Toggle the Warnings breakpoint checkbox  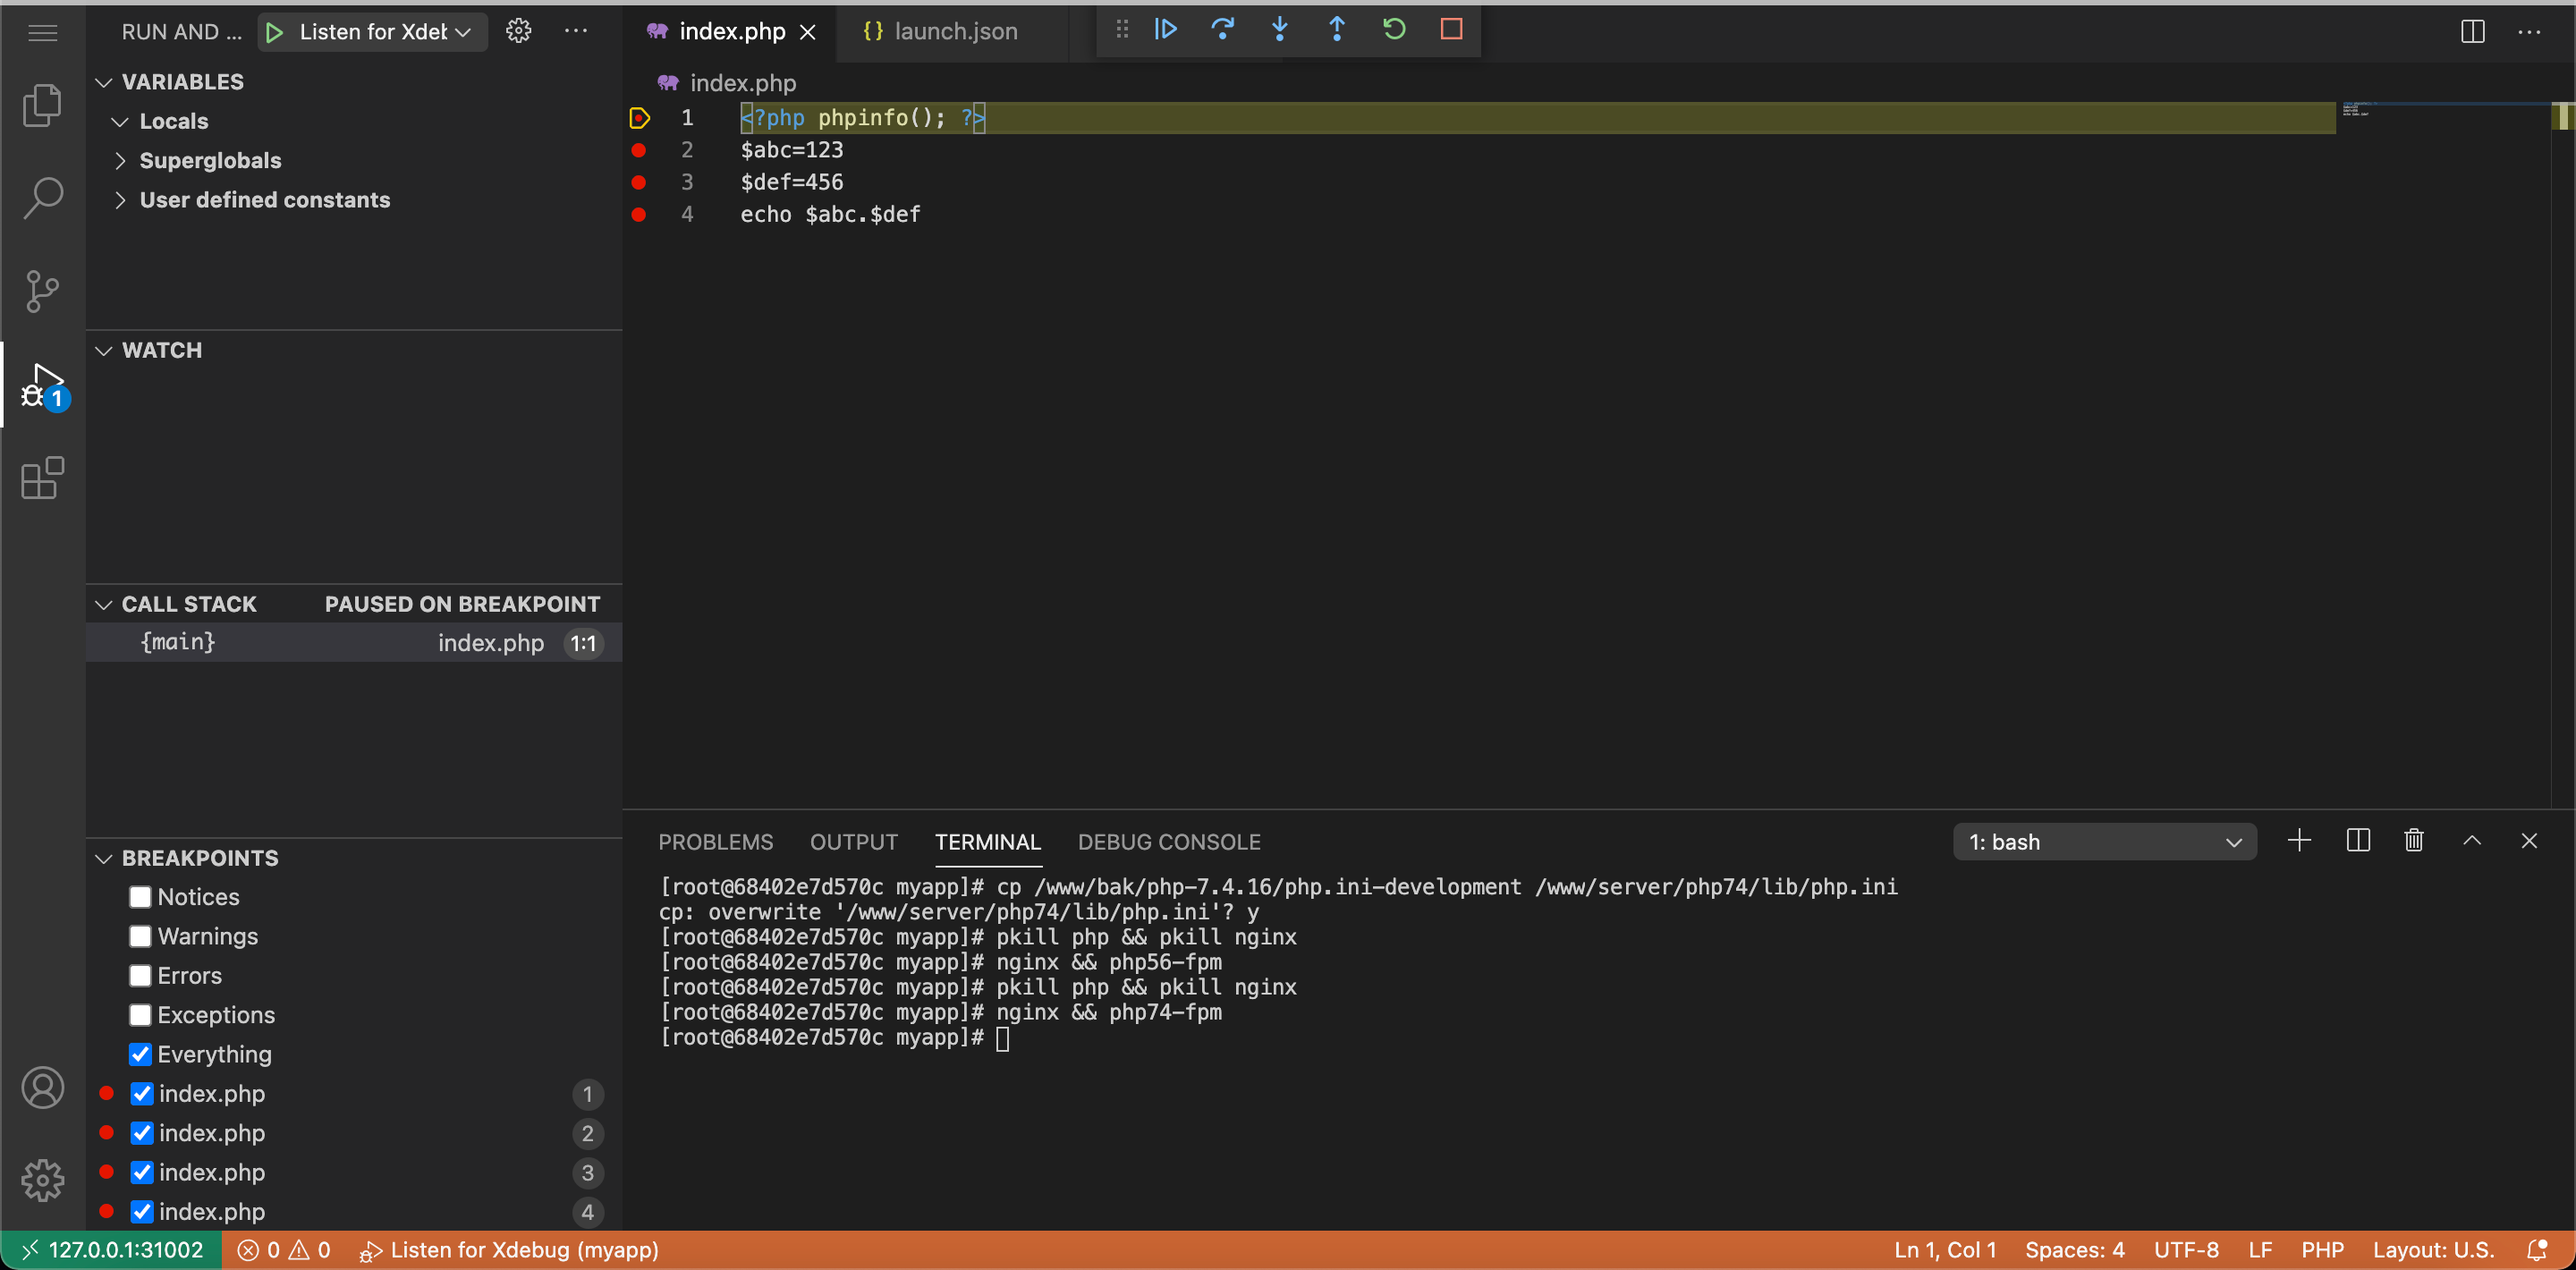[x=140, y=936]
